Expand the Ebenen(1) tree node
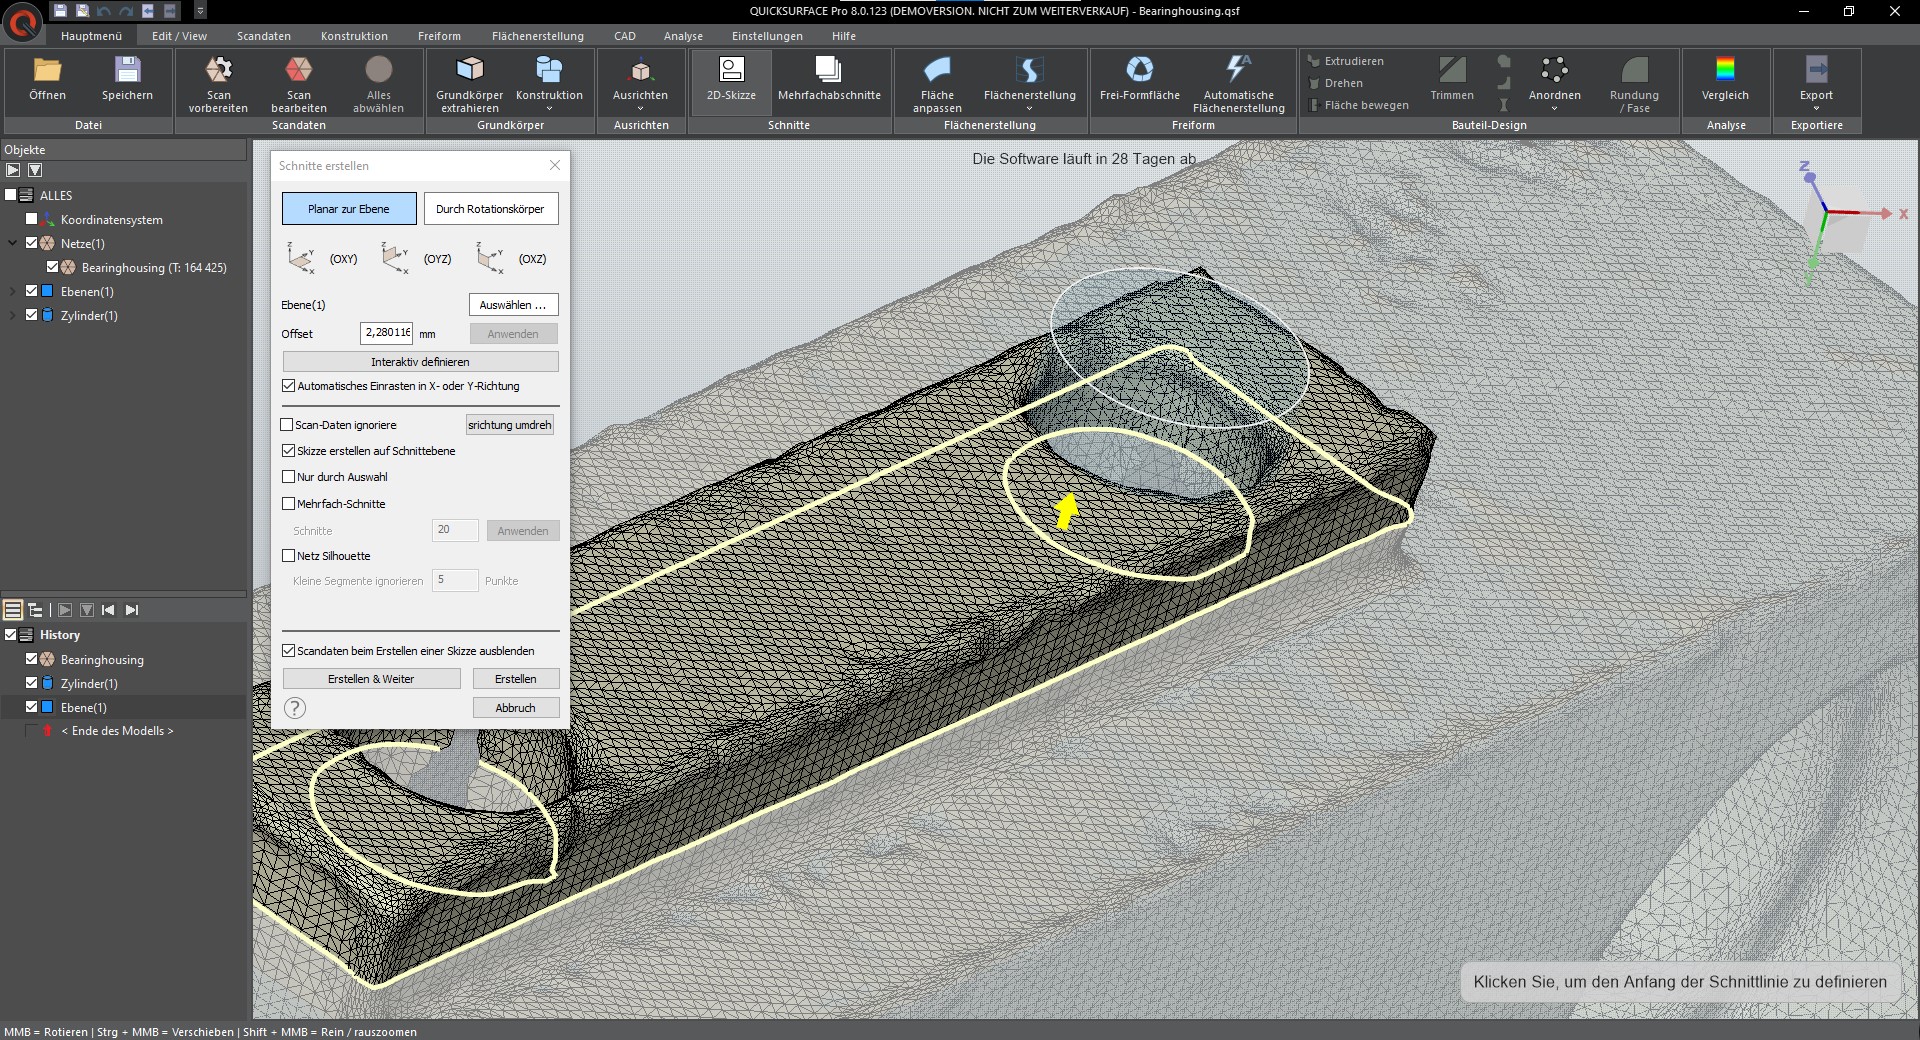This screenshot has height=1040, width=1920. click(12, 291)
